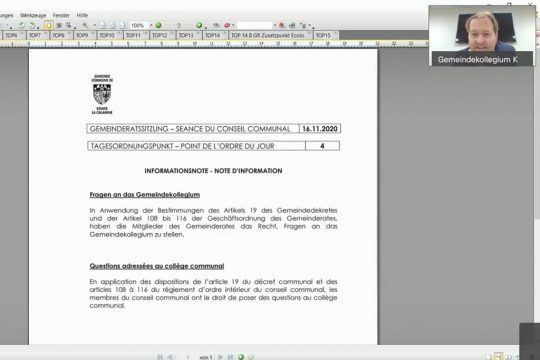Click agenda item number 4 cell

click(x=322, y=146)
